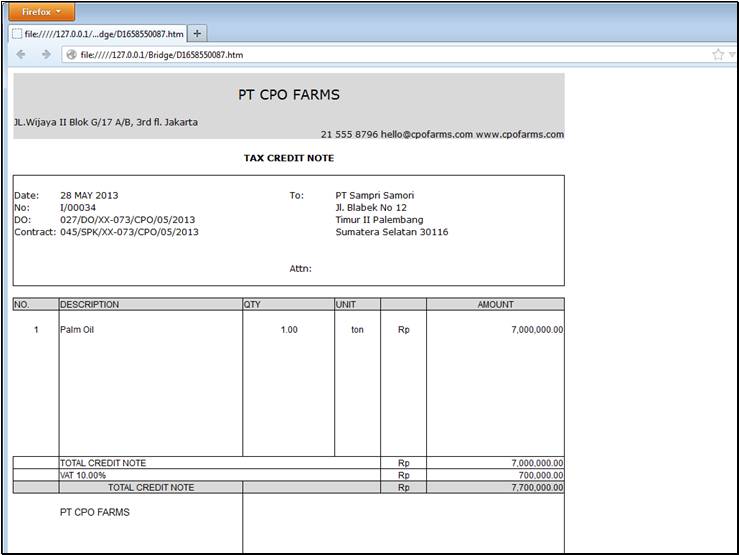
Task: Select quantity value 1.00
Action: (x=289, y=330)
